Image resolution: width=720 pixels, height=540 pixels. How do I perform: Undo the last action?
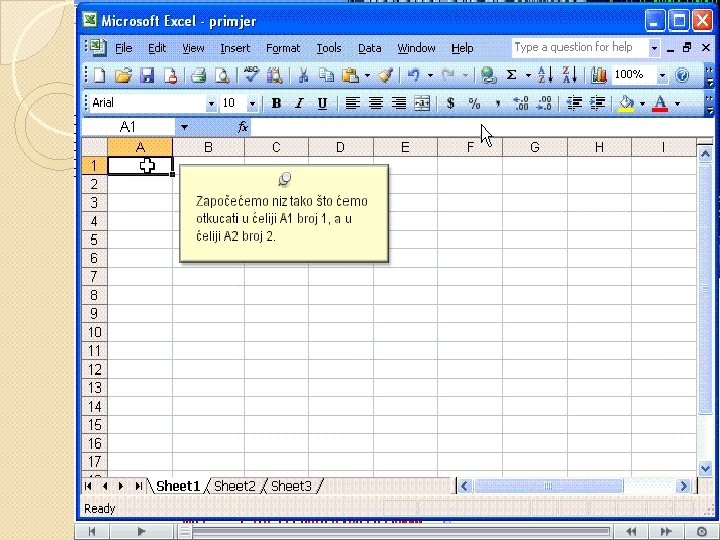pyautogui.click(x=414, y=75)
